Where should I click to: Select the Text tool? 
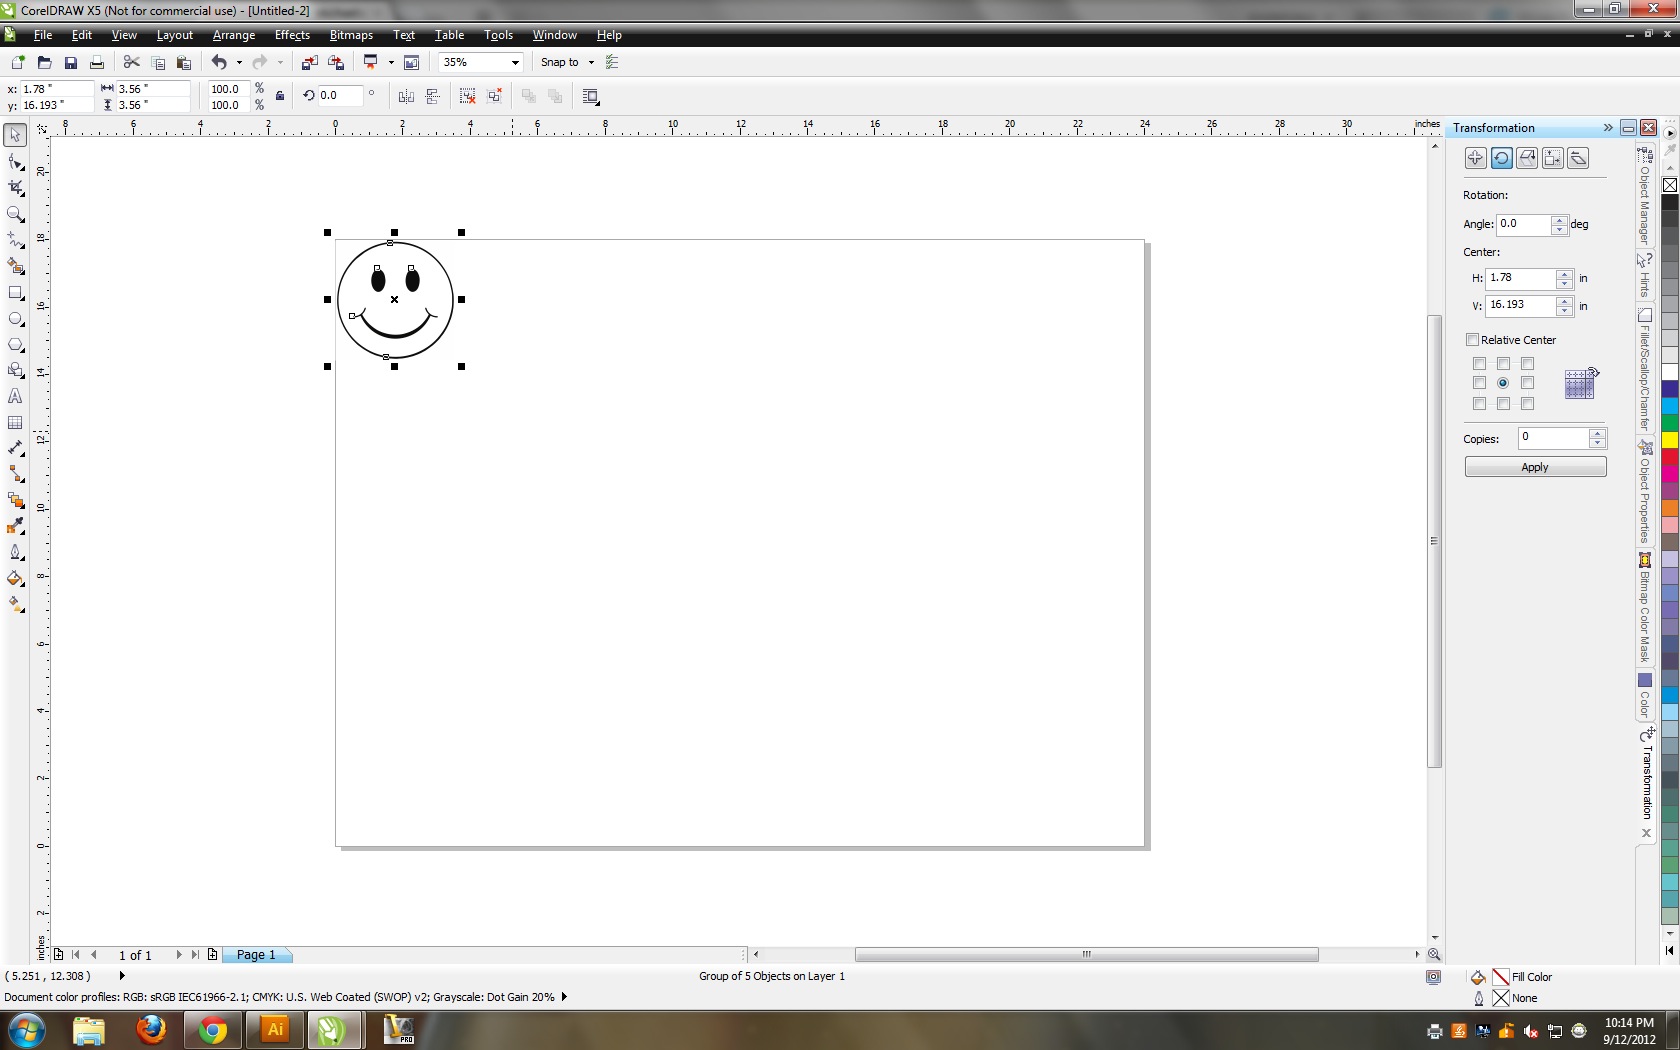(x=15, y=397)
